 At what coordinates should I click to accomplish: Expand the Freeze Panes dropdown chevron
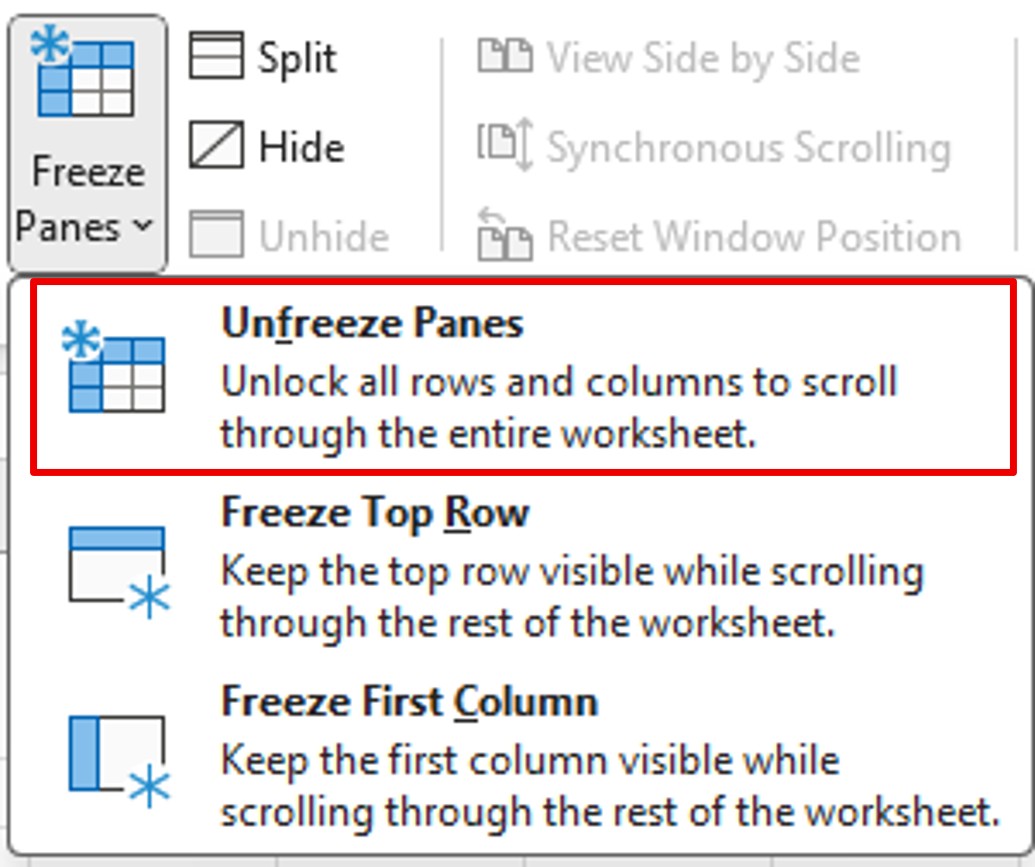(x=143, y=227)
